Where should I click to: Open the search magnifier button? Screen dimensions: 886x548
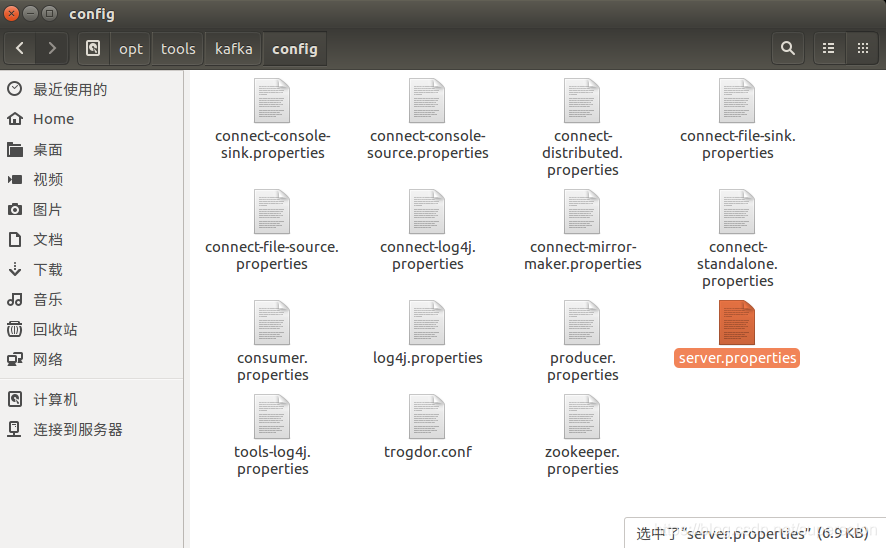[788, 49]
